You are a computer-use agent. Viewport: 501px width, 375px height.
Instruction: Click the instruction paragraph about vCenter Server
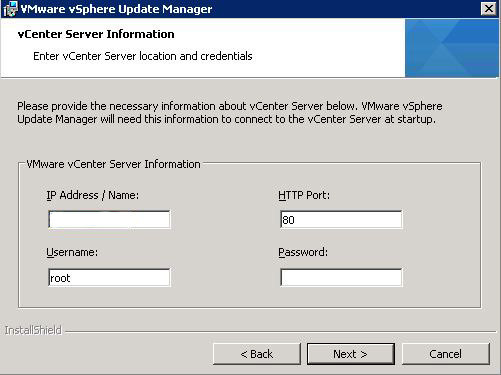click(230, 113)
